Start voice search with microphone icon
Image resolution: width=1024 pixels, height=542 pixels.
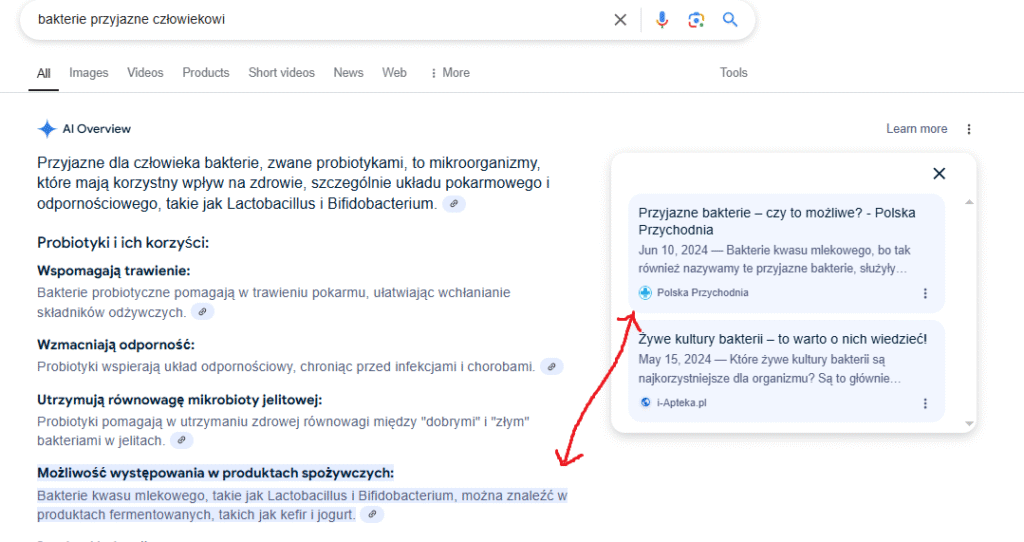coord(661,20)
